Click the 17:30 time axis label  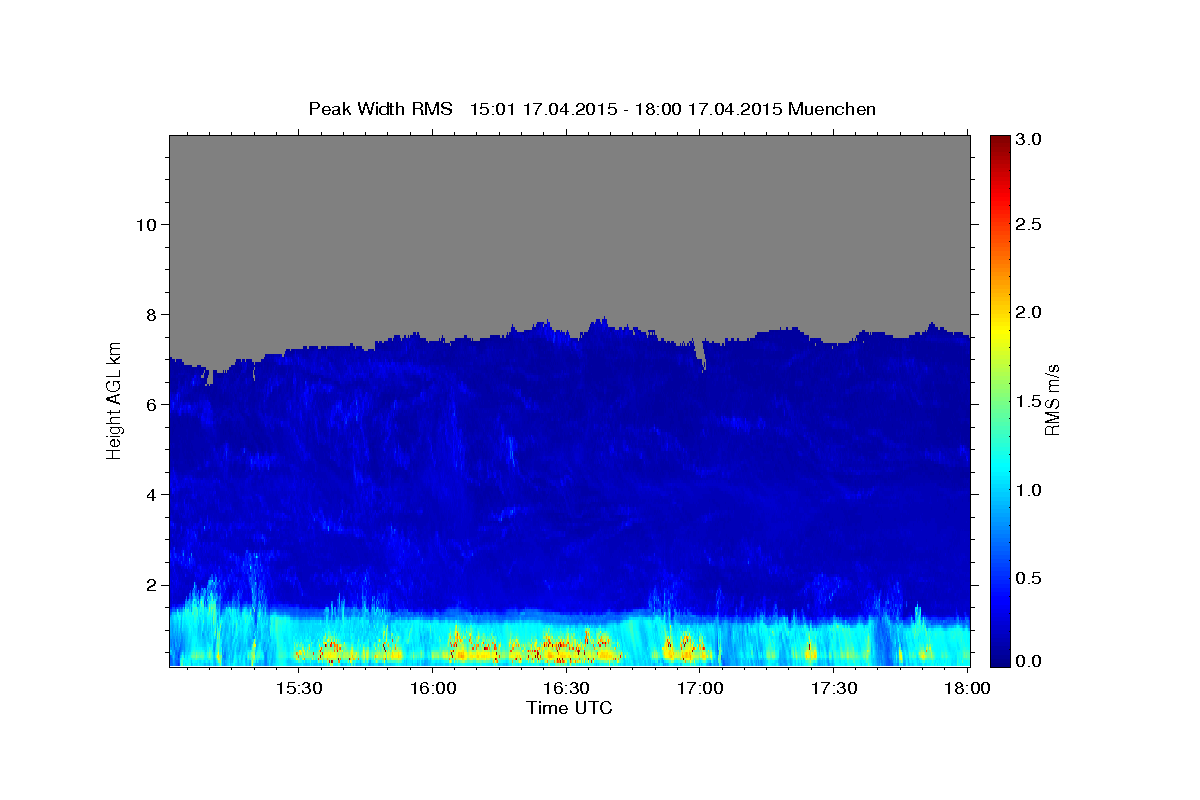click(834, 689)
